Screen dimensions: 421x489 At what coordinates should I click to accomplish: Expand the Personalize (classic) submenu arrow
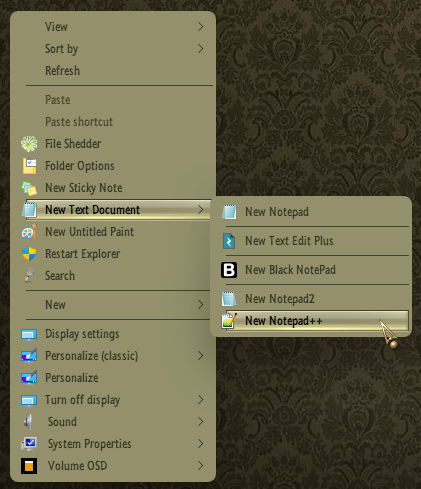pos(200,356)
